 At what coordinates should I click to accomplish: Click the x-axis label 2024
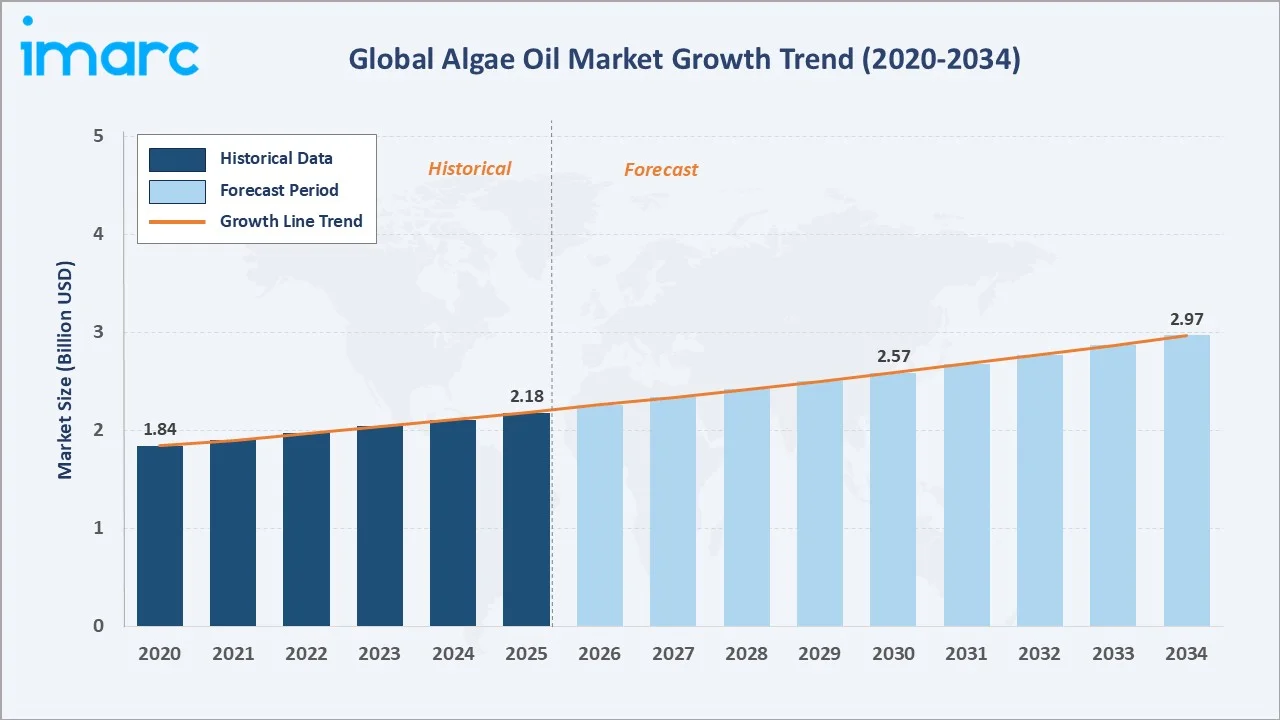453,654
